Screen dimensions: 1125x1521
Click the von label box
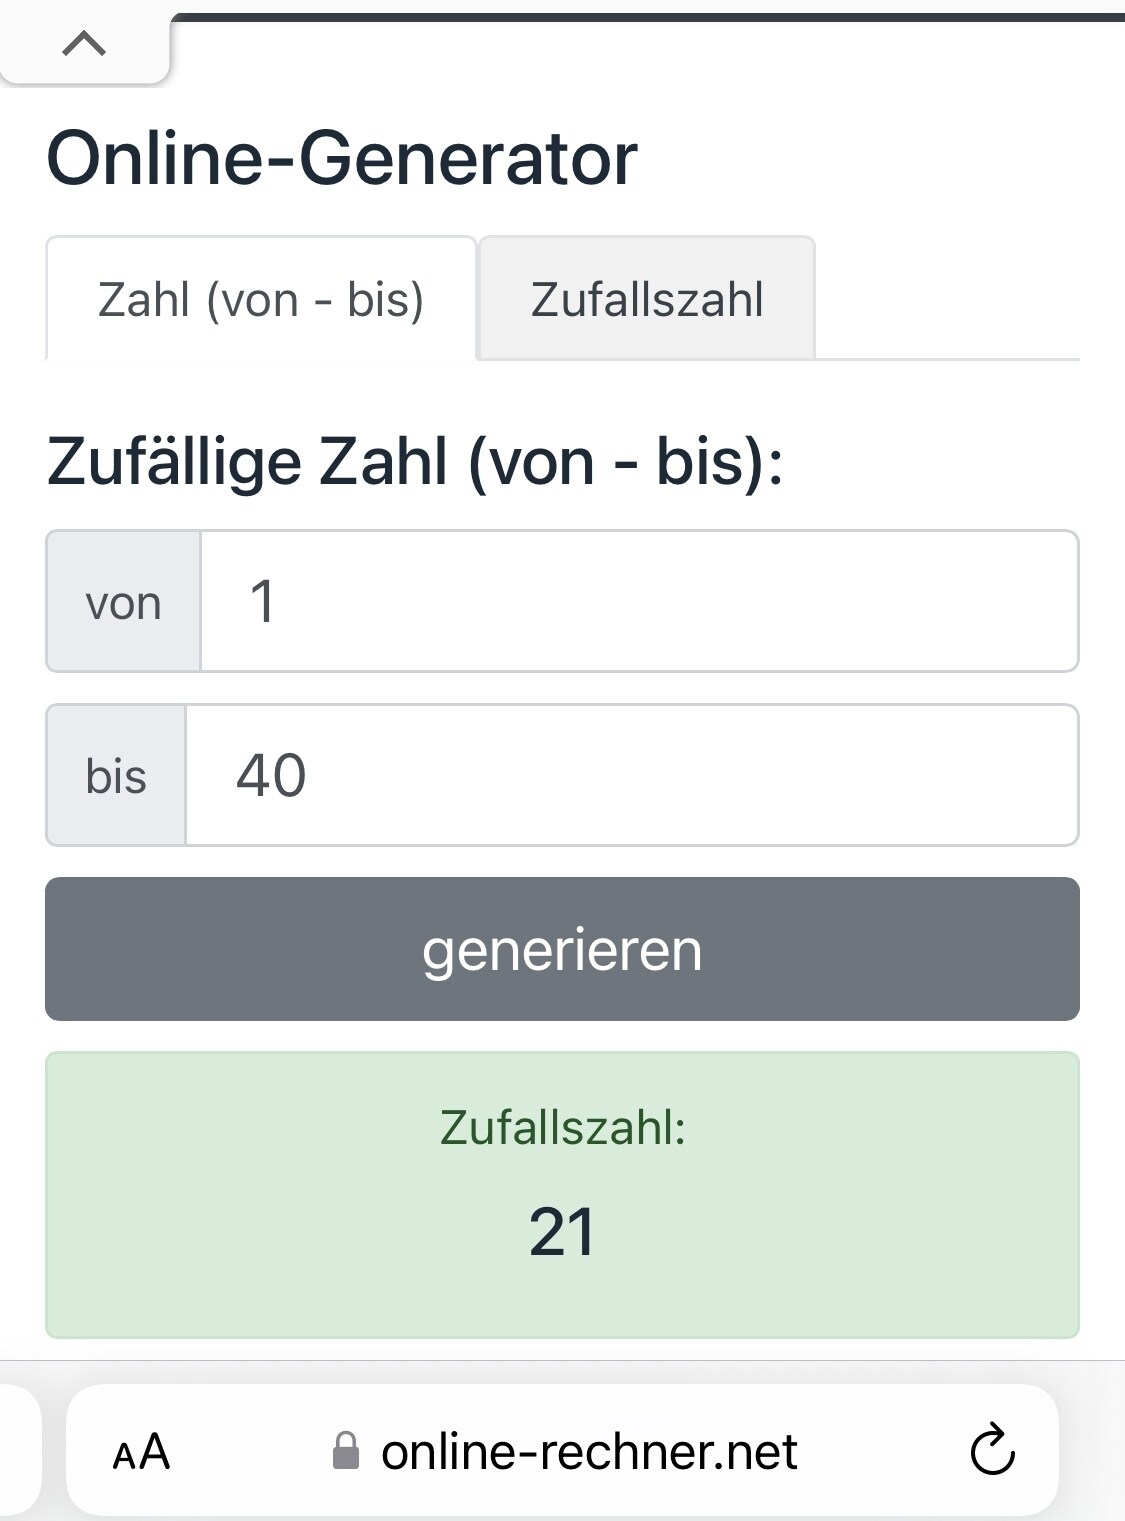(x=123, y=601)
